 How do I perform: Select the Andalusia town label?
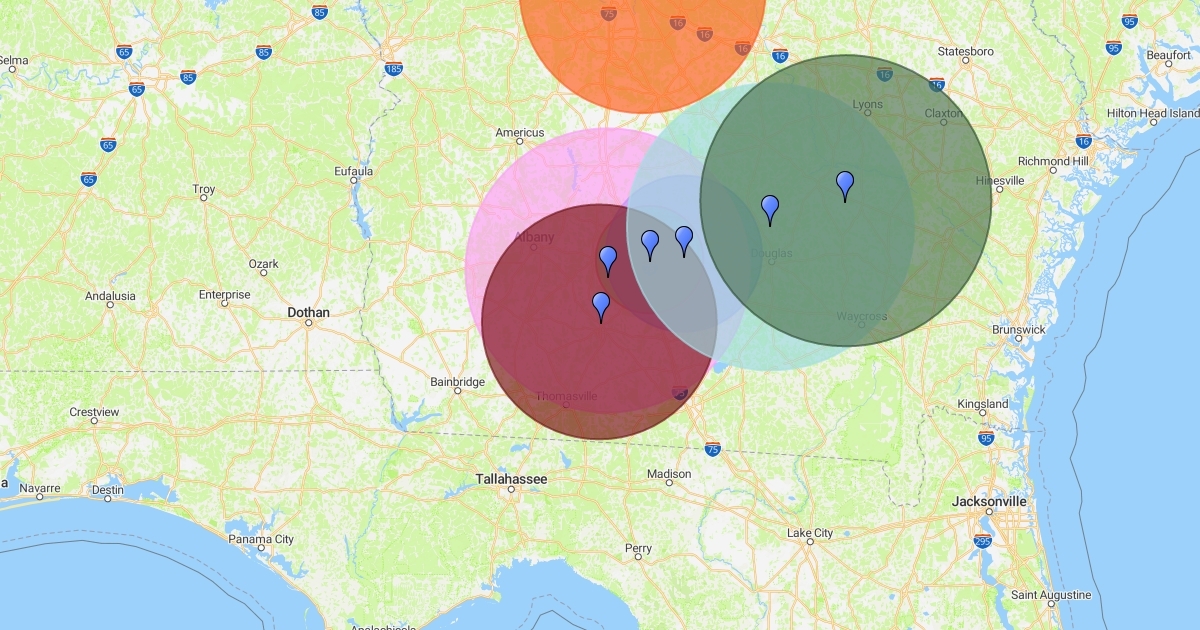pos(110,296)
